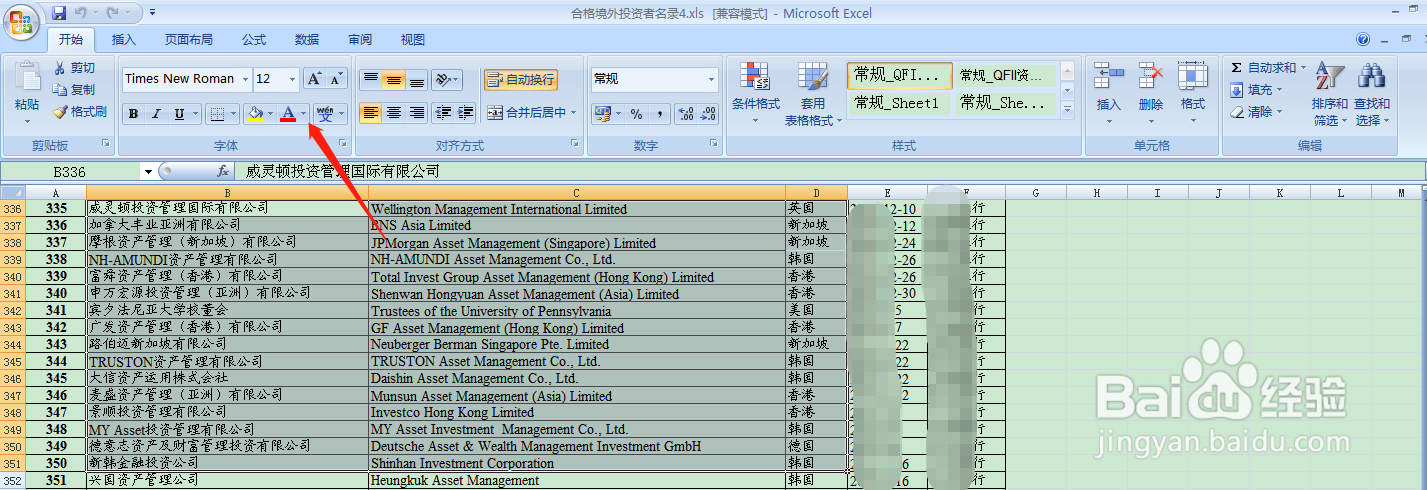The height and width of the screenshot is (490, 1427).
Task: Toggle Underline formatting
Action: pyautogui.click(x=179, y=114)
